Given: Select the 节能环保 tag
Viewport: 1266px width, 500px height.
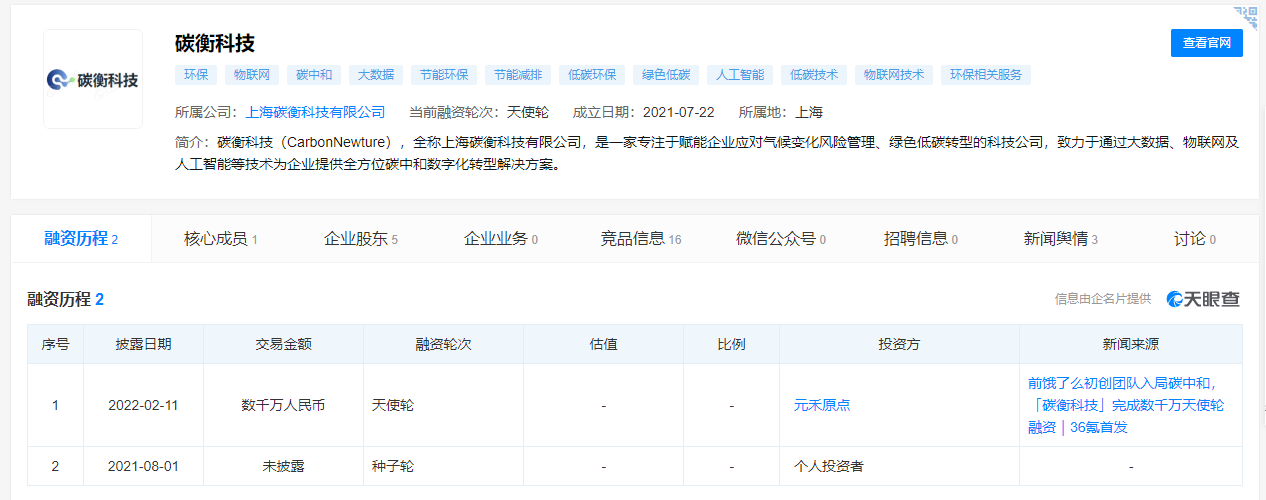Looking at the screenshot, I should (x=444, y=75).
